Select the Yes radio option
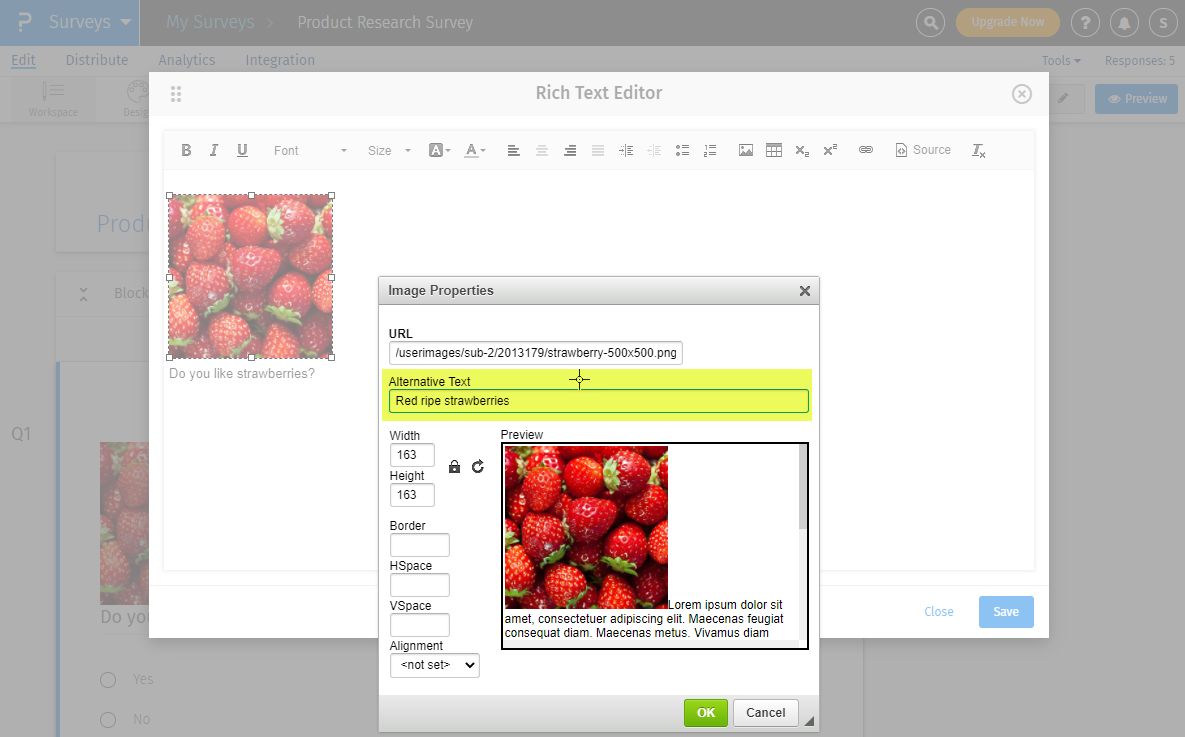Viewport: 1185px width, 737px height. click(x=108, y=680)
